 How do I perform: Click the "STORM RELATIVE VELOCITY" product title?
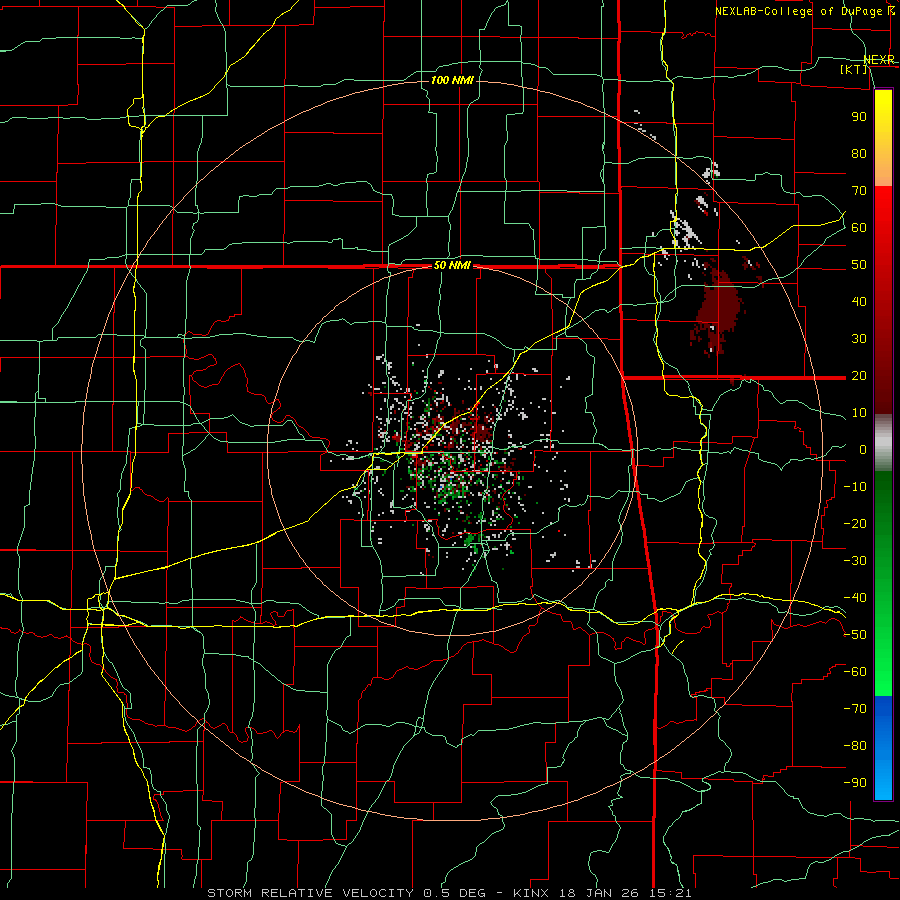310,893
